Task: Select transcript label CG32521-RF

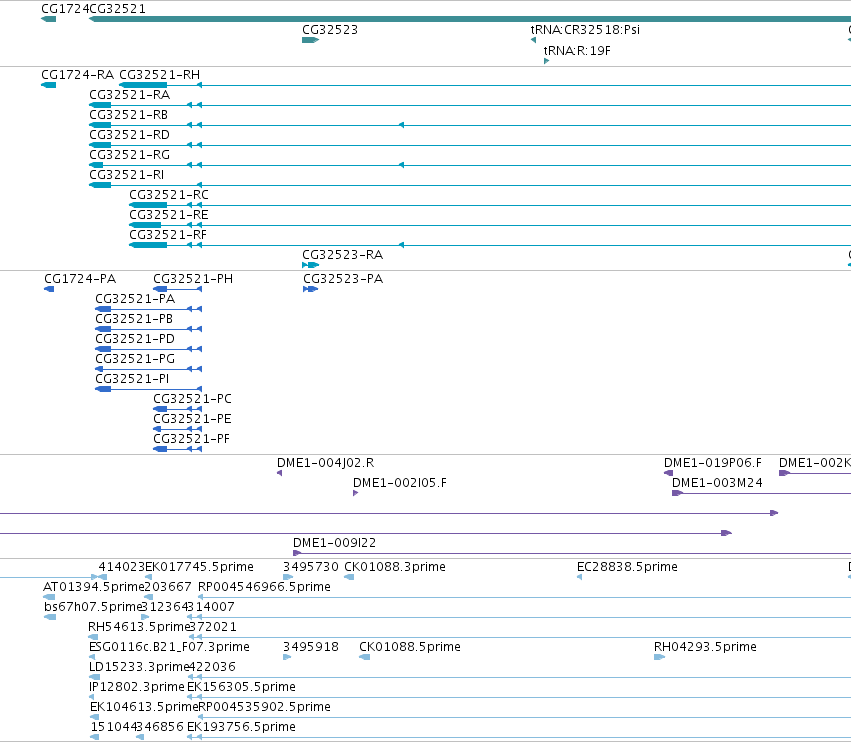Action: 168,235
